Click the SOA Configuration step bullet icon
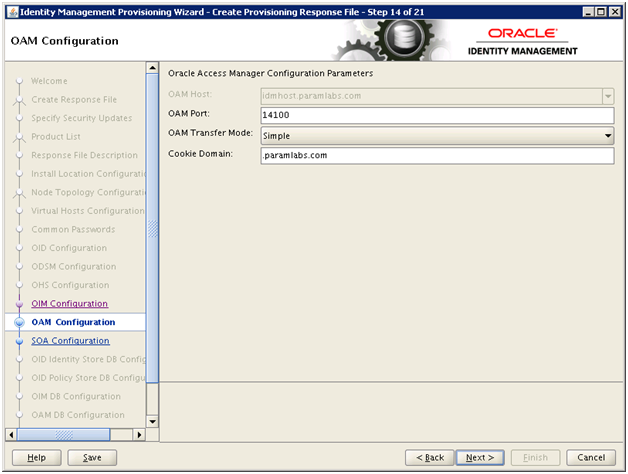This screenshot has width=628, height=474. pos(19,341)
